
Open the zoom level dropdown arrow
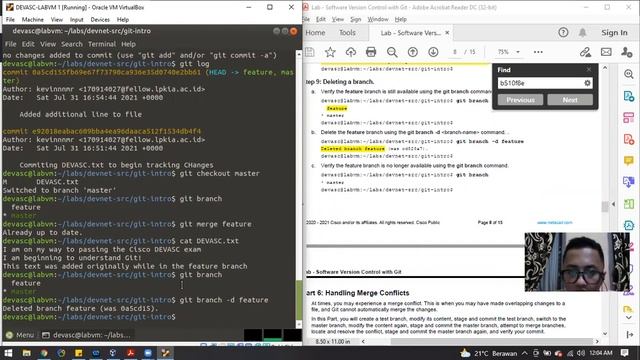point(518,52)
